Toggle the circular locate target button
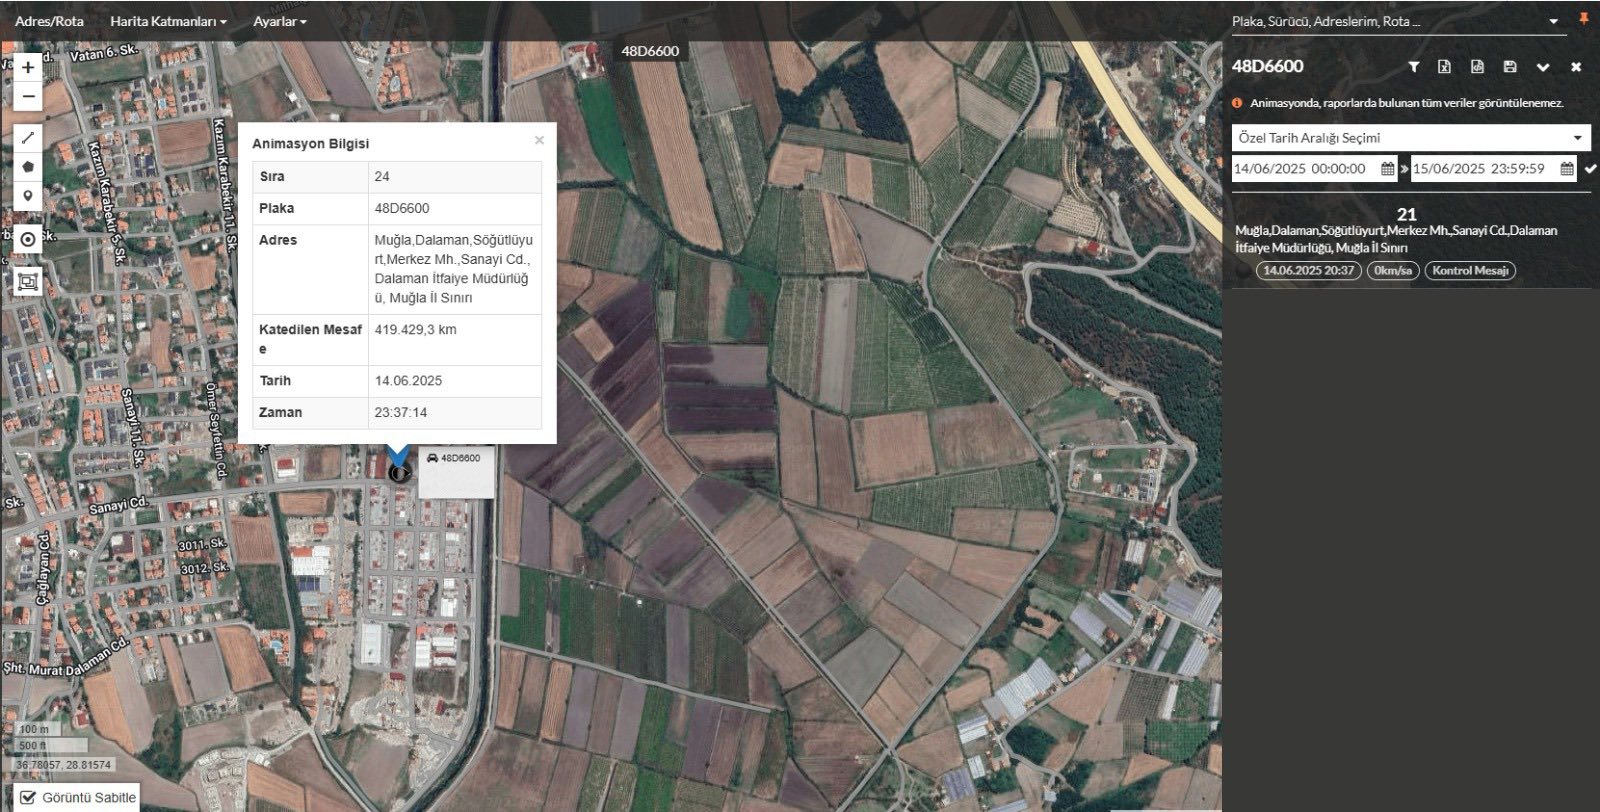The width and height of the screenshot is (1600, 812). 28,240
